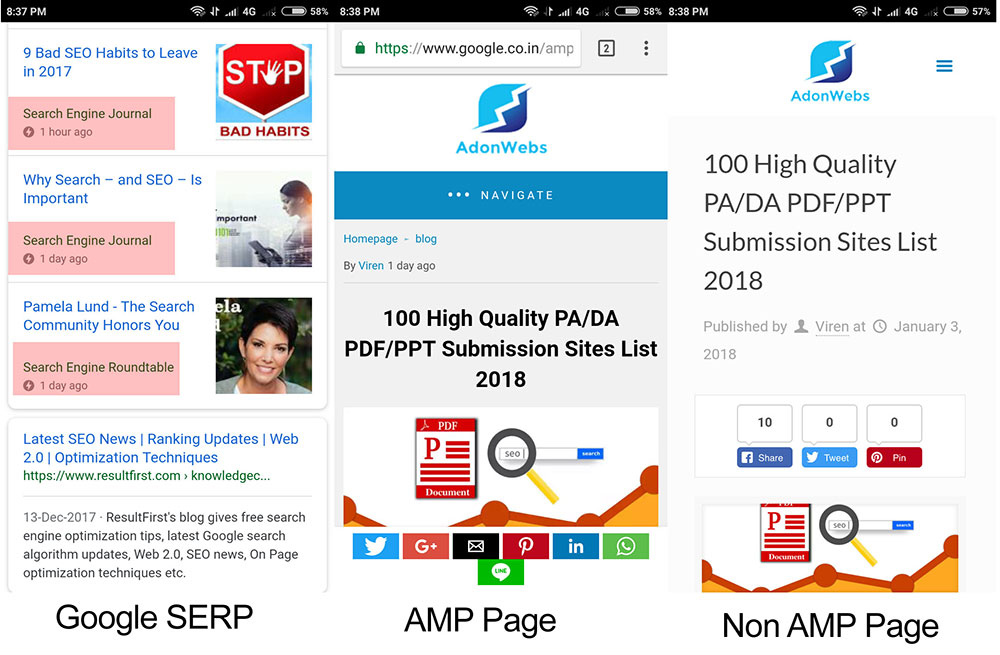Viewport: 1000px width, 655px height.
Task: Open the Pamela Lund portrait thumbnail
Action: (263, 346)
